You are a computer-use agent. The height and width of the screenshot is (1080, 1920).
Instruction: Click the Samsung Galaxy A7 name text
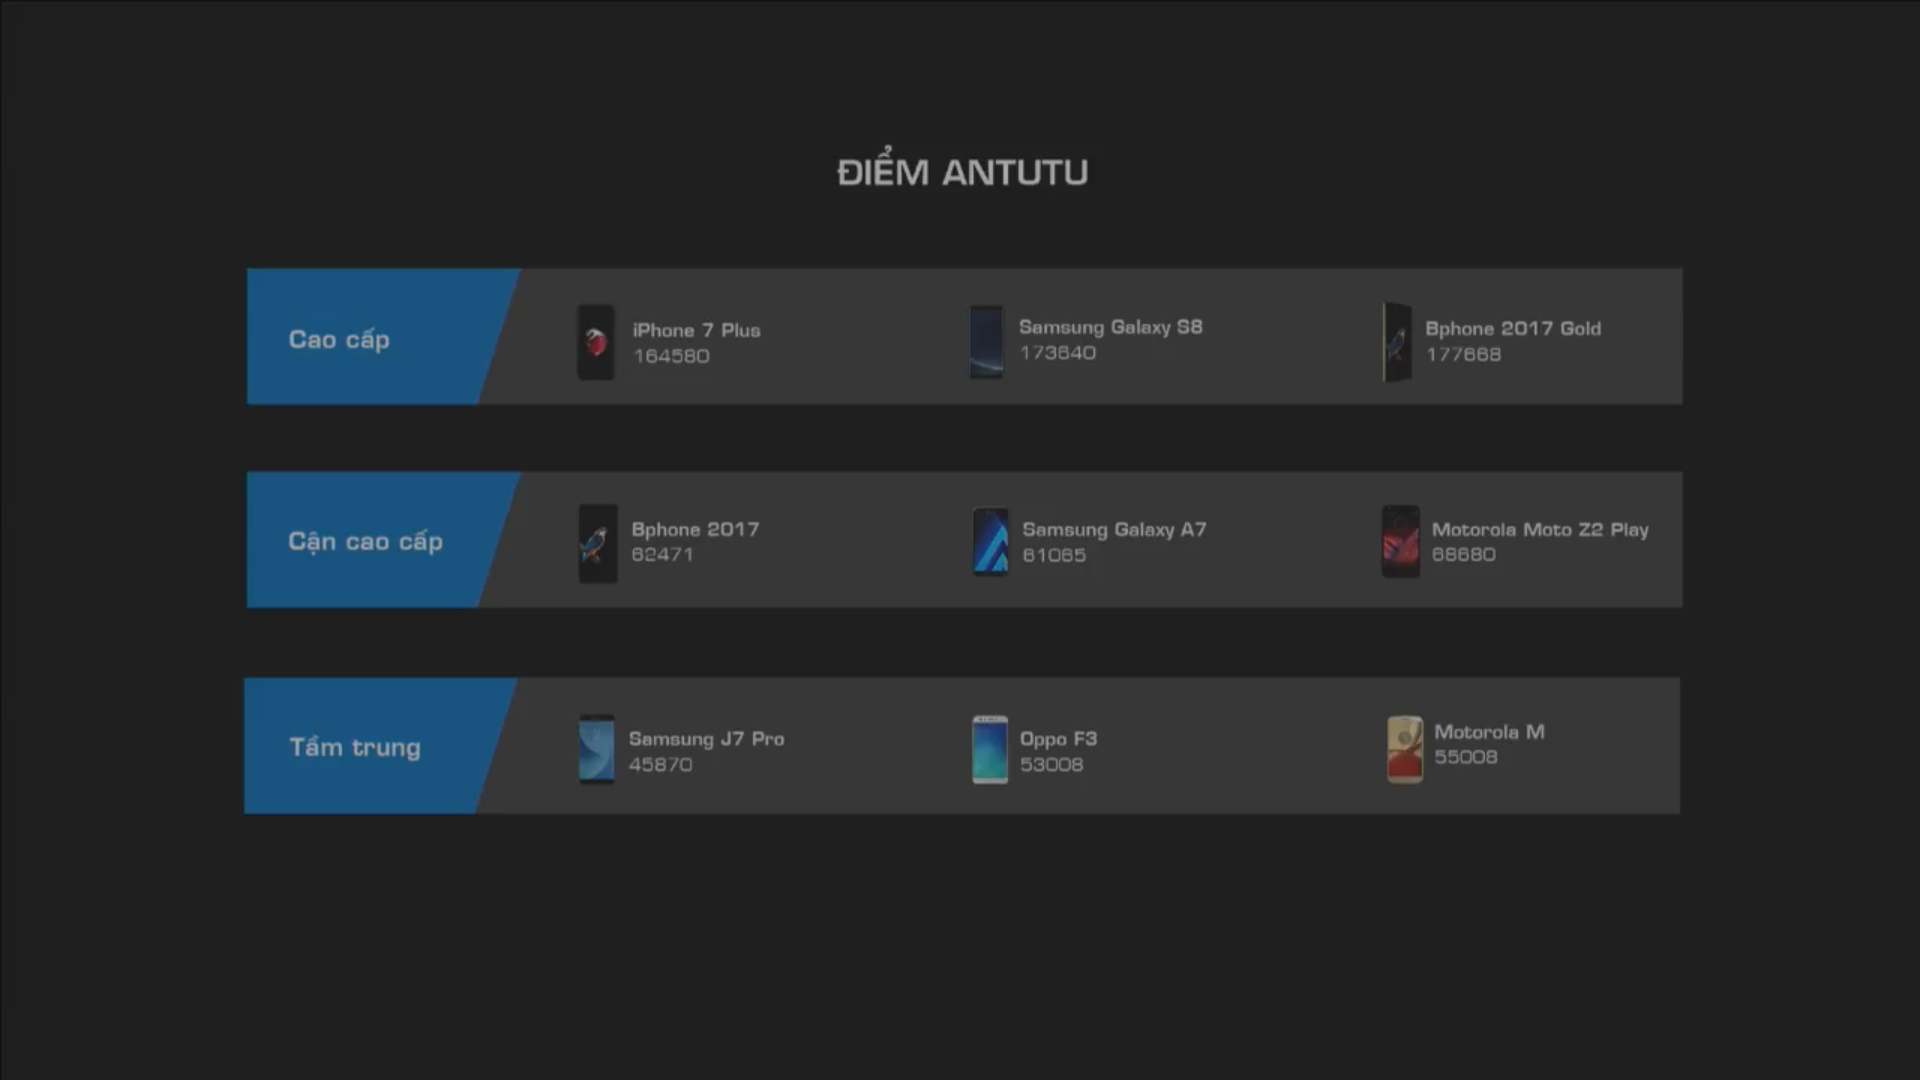point(1114,529)
